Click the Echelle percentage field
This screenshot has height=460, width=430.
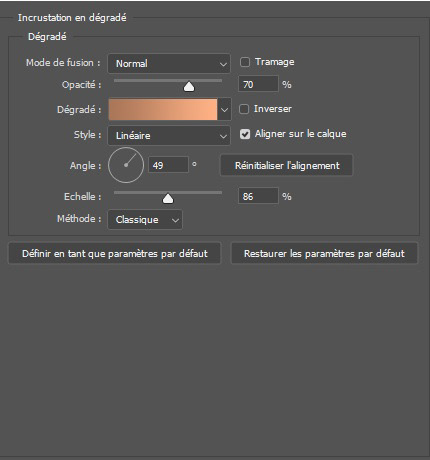pos(258,196)
